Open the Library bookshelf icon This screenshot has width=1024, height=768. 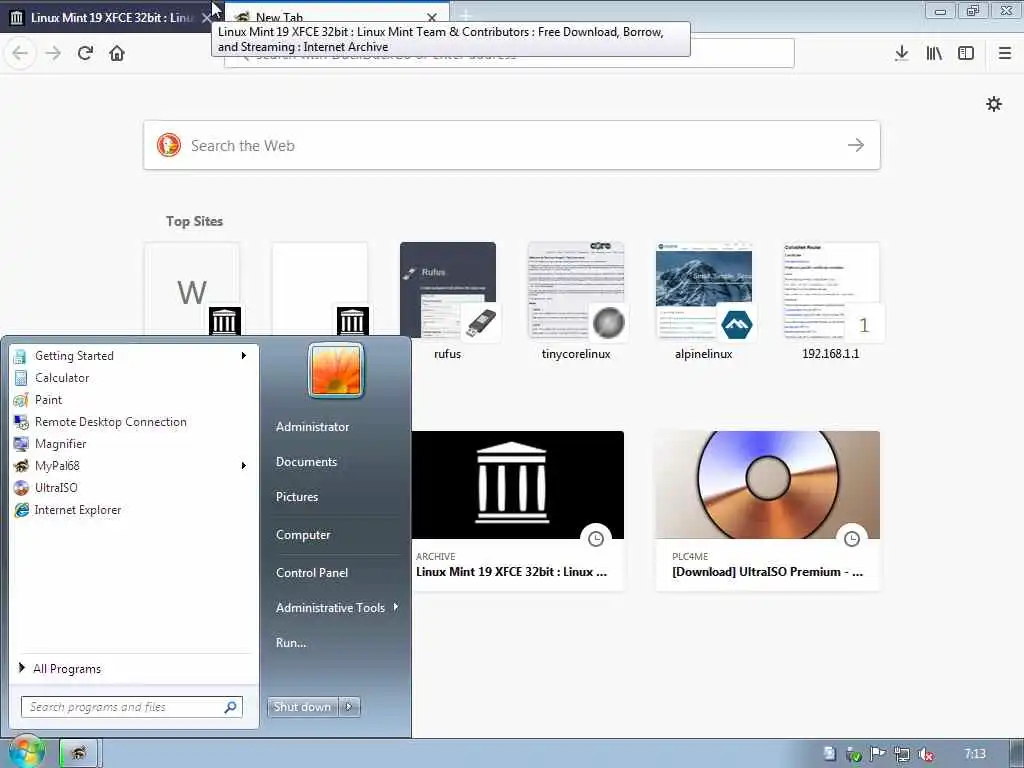(x=934, y=53)
